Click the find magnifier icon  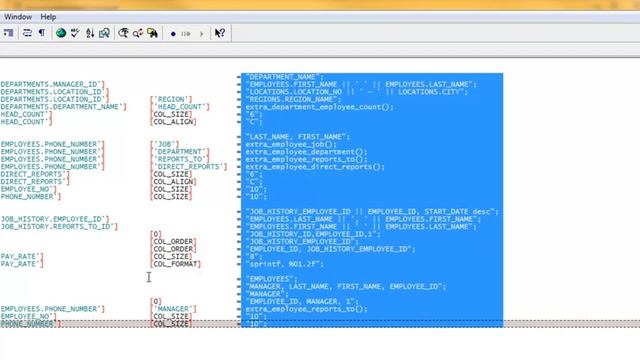pos(123,33)
